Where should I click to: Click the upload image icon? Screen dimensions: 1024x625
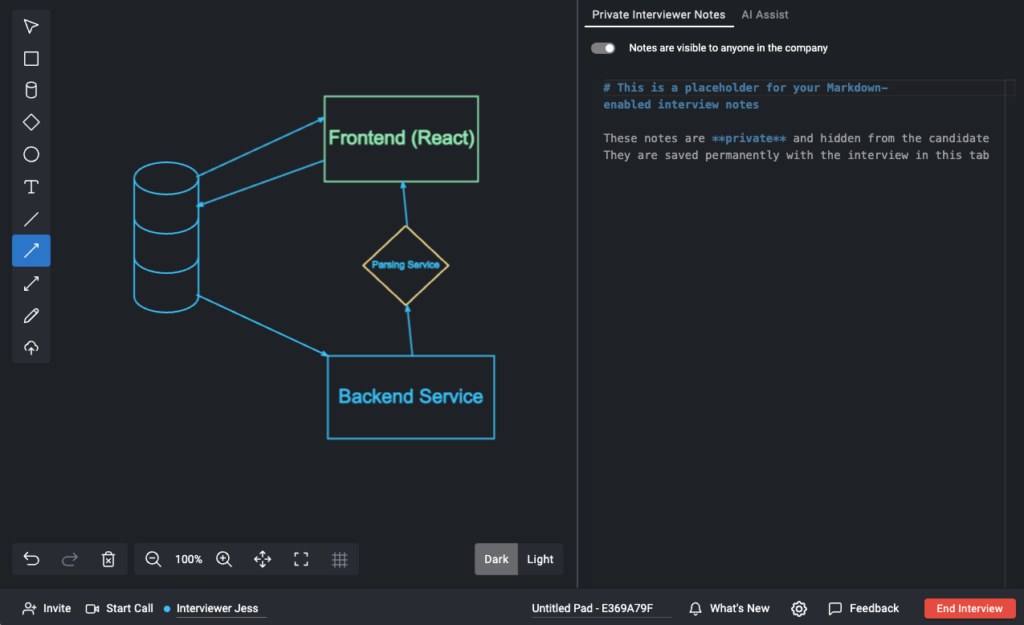point(31,348)
